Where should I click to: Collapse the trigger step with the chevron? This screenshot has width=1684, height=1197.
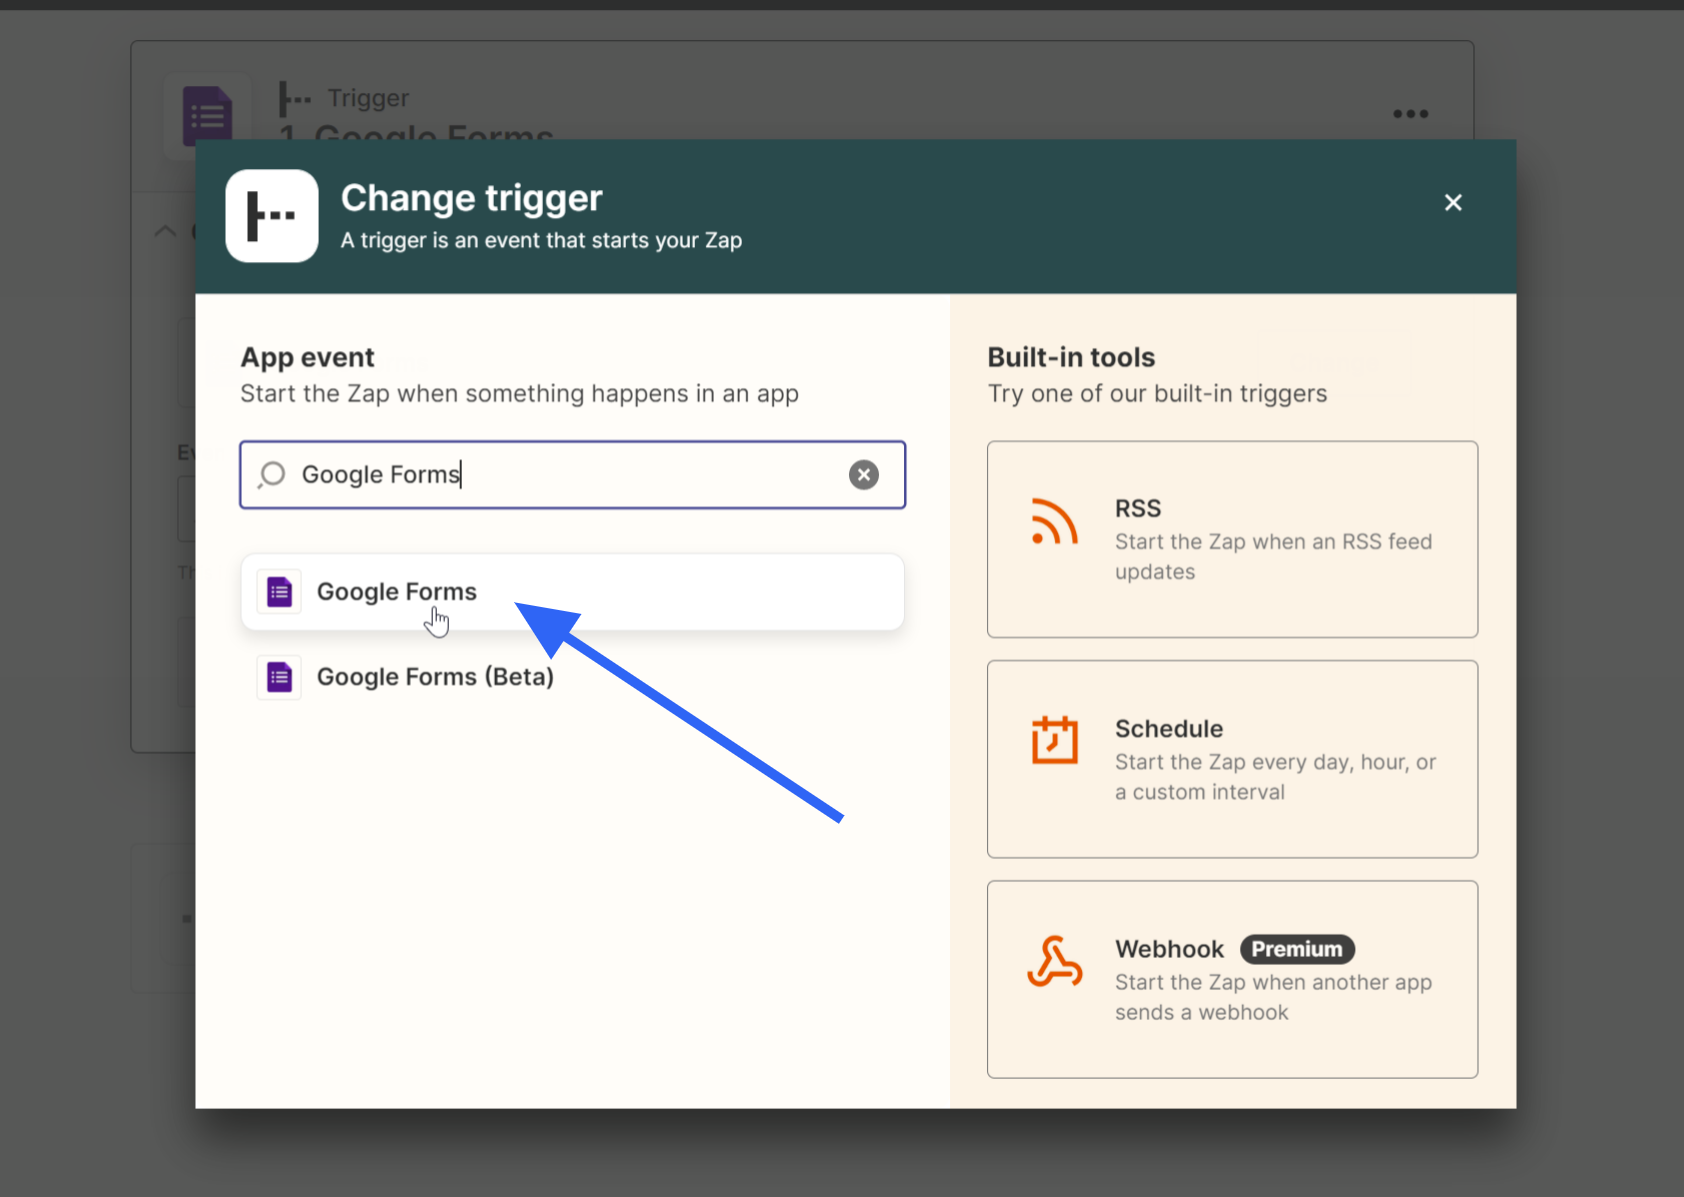coord(163,231)
